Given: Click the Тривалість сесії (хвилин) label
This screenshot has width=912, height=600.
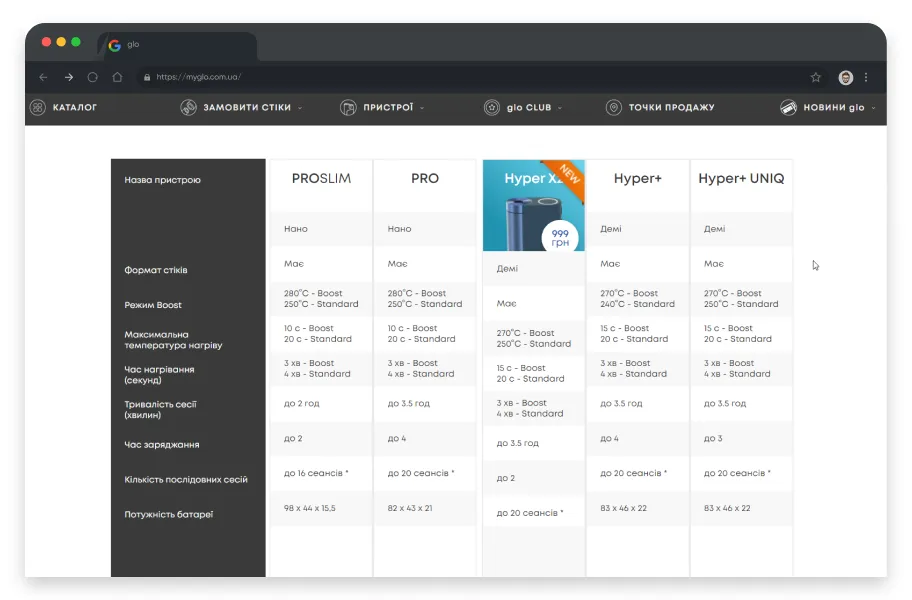Looking at the screenshot, I should click(x=161, y=410).
